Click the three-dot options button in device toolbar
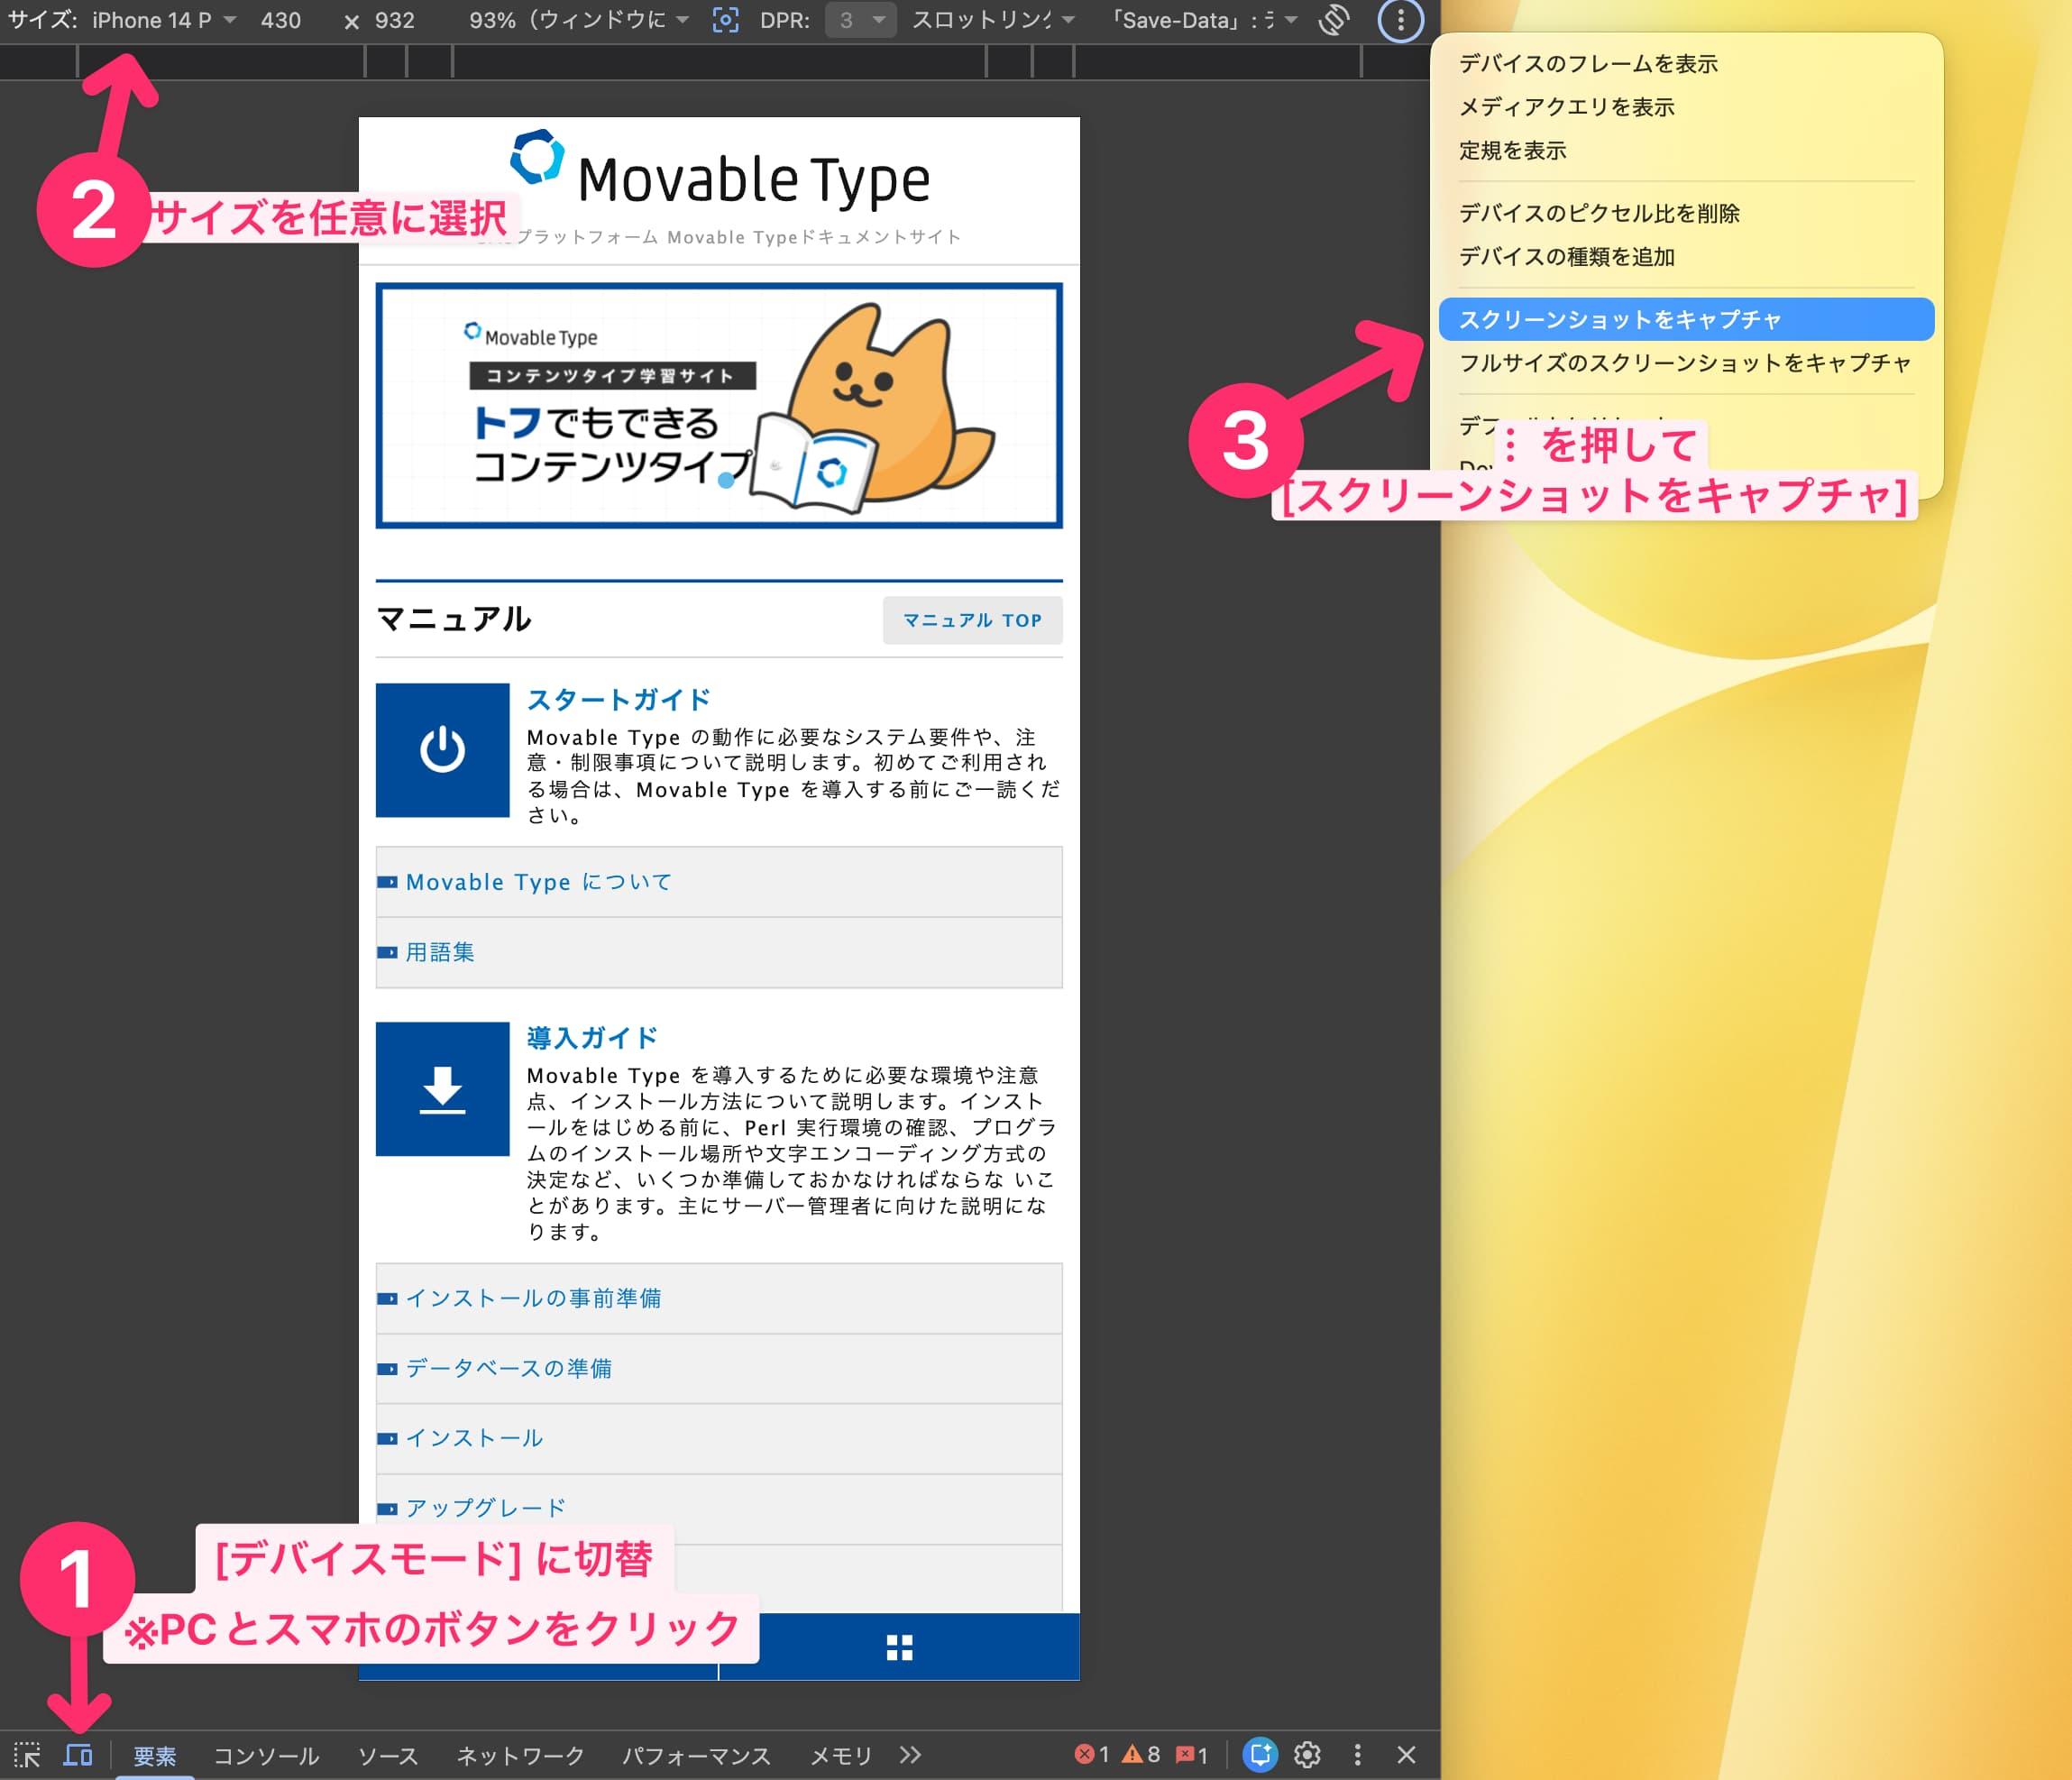 [1400, 20]
